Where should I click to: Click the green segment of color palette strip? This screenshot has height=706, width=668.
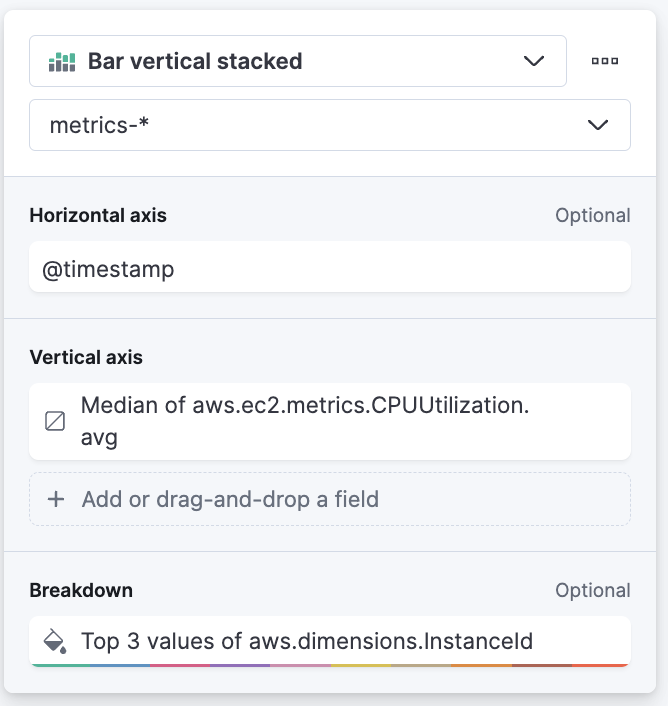[x=60, y=664]
